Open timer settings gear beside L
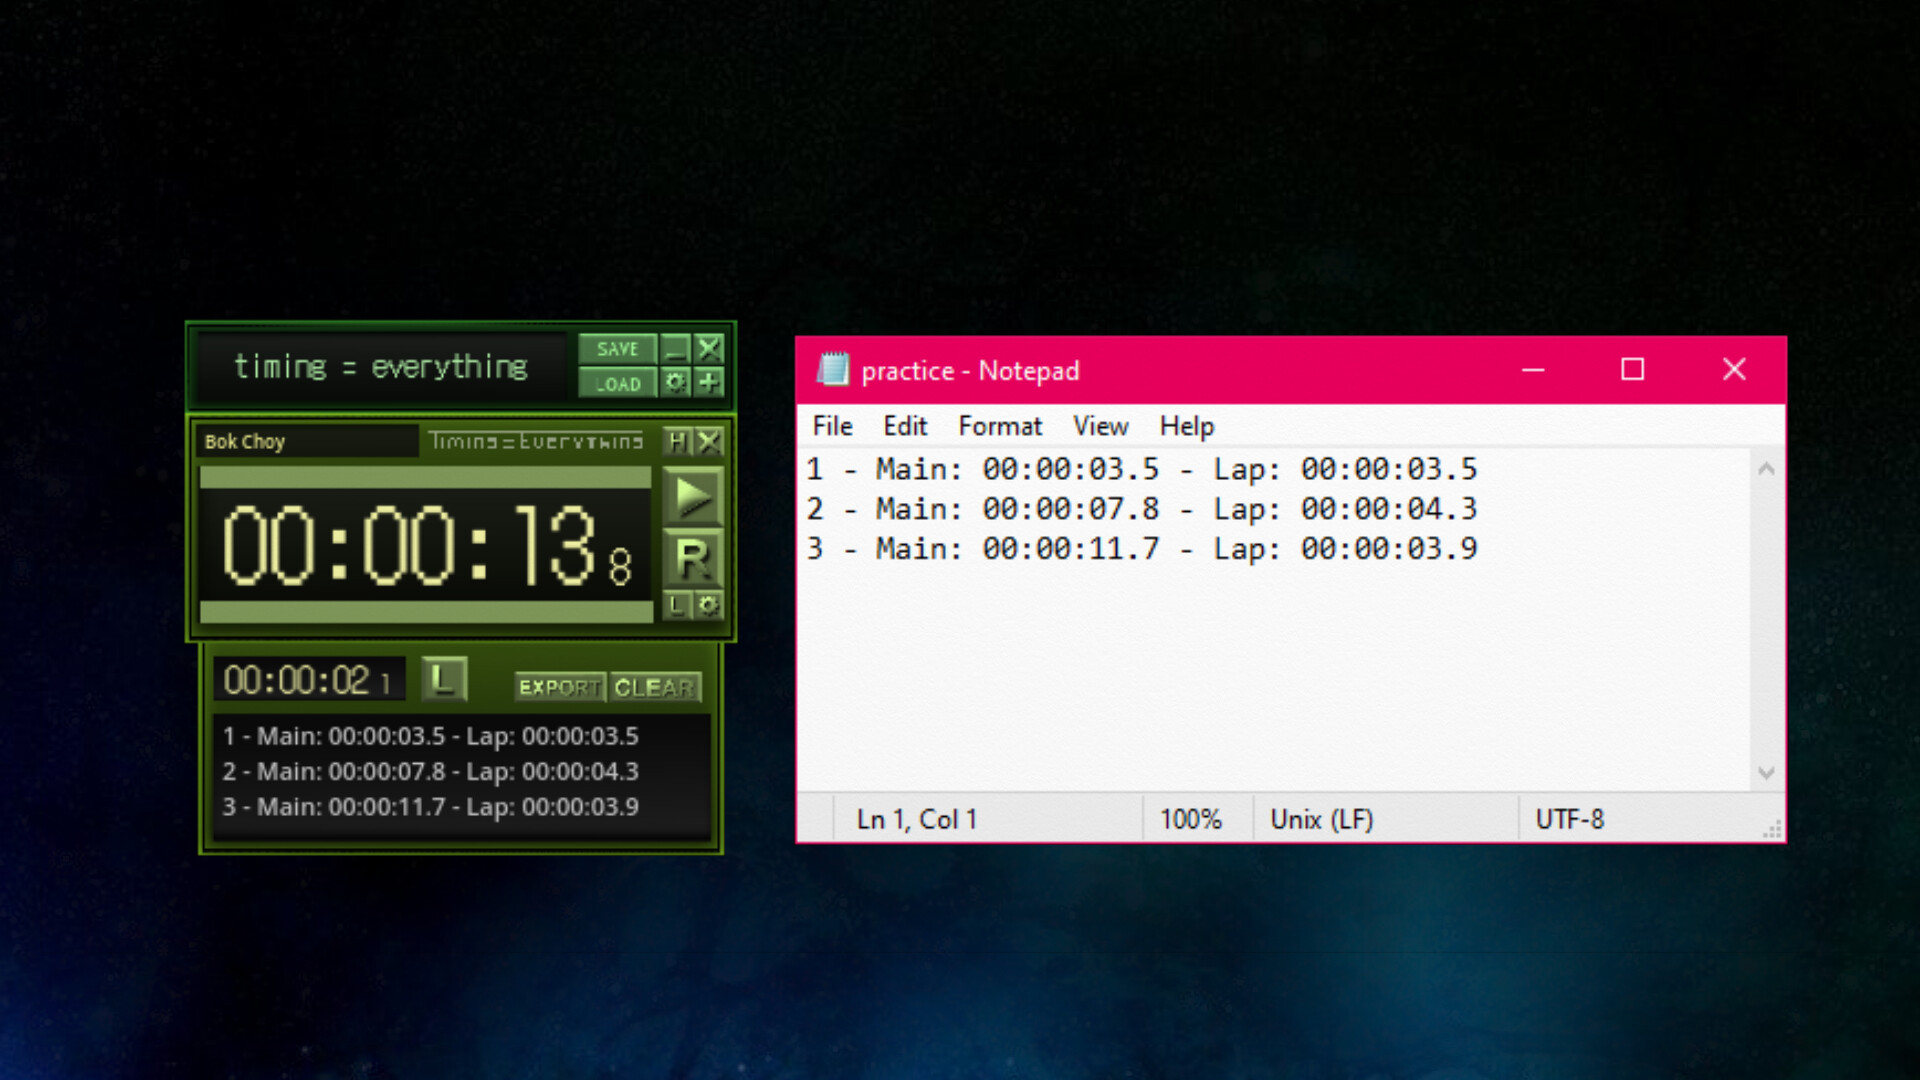 click(x=708, y=605)
